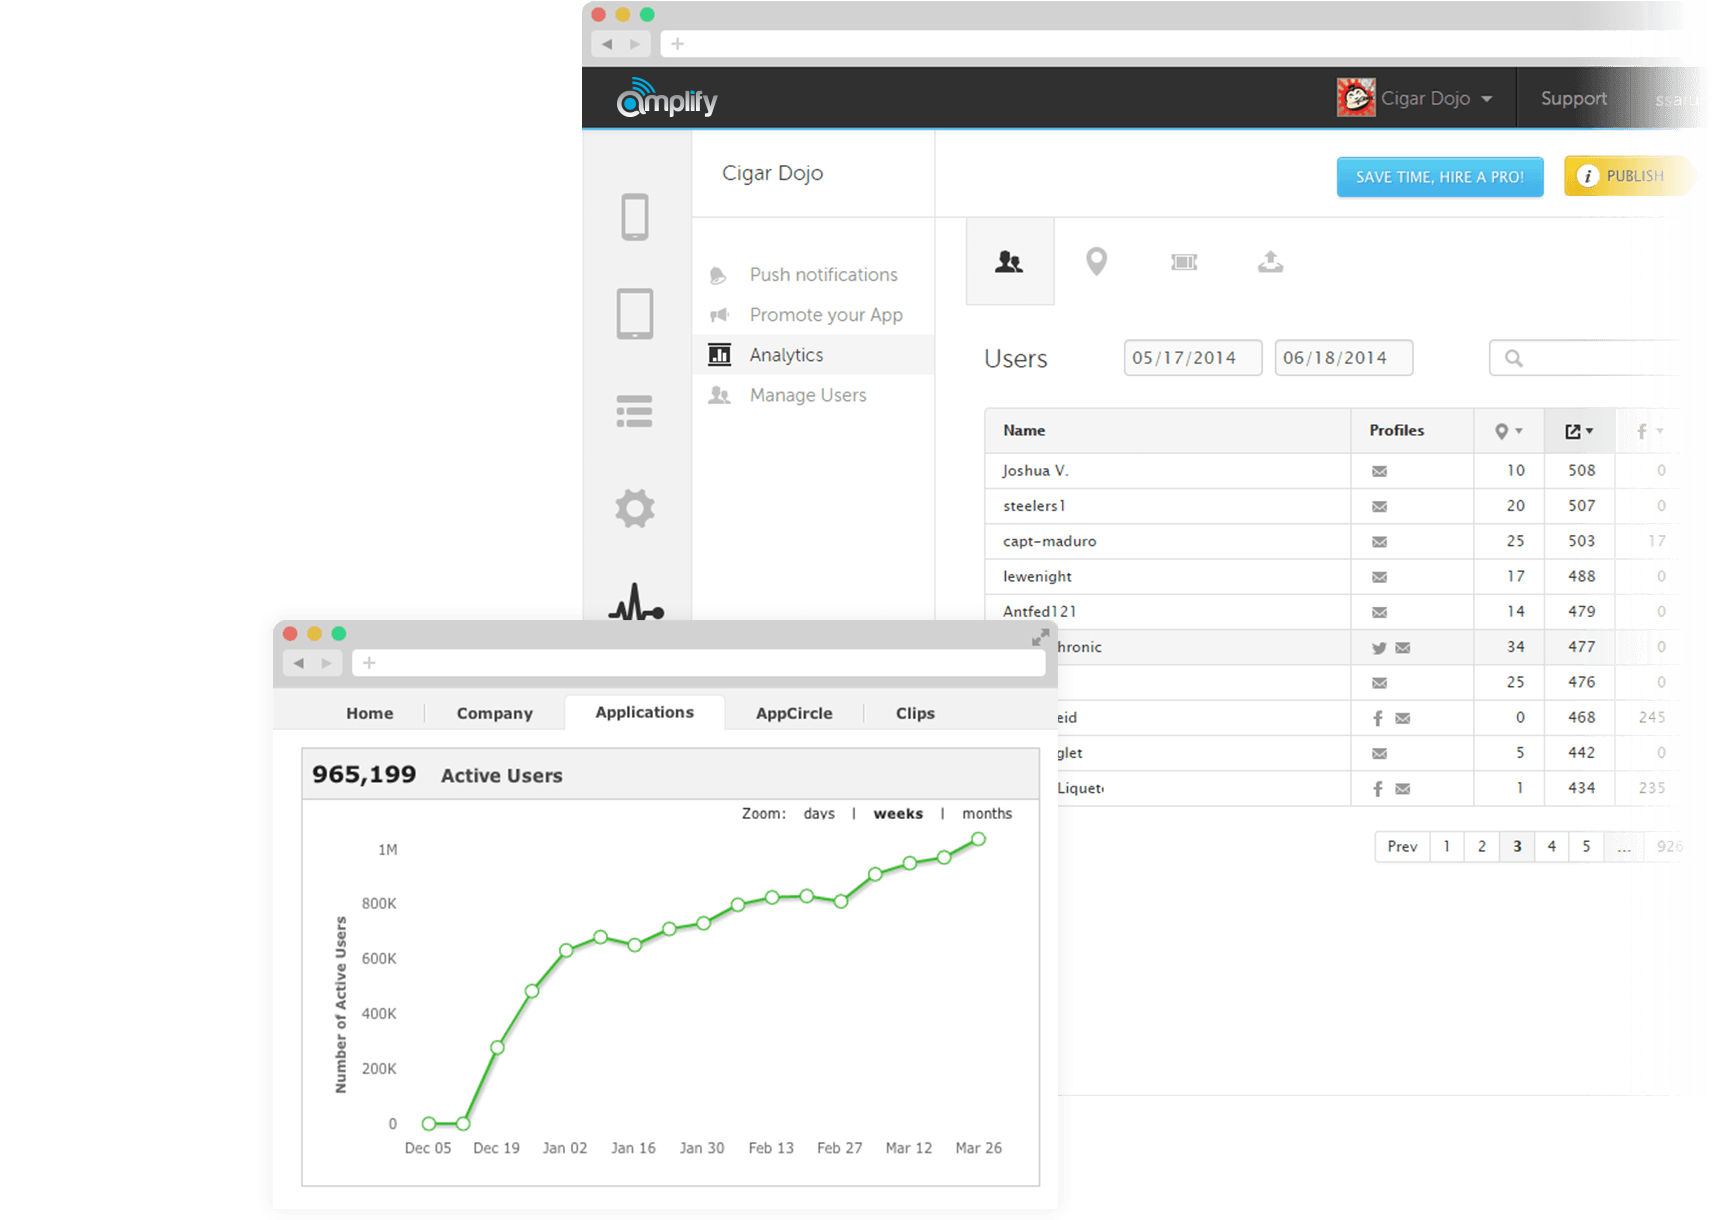Click email icon in the 442 row

pyautogui.click(x=1379, y=753)
